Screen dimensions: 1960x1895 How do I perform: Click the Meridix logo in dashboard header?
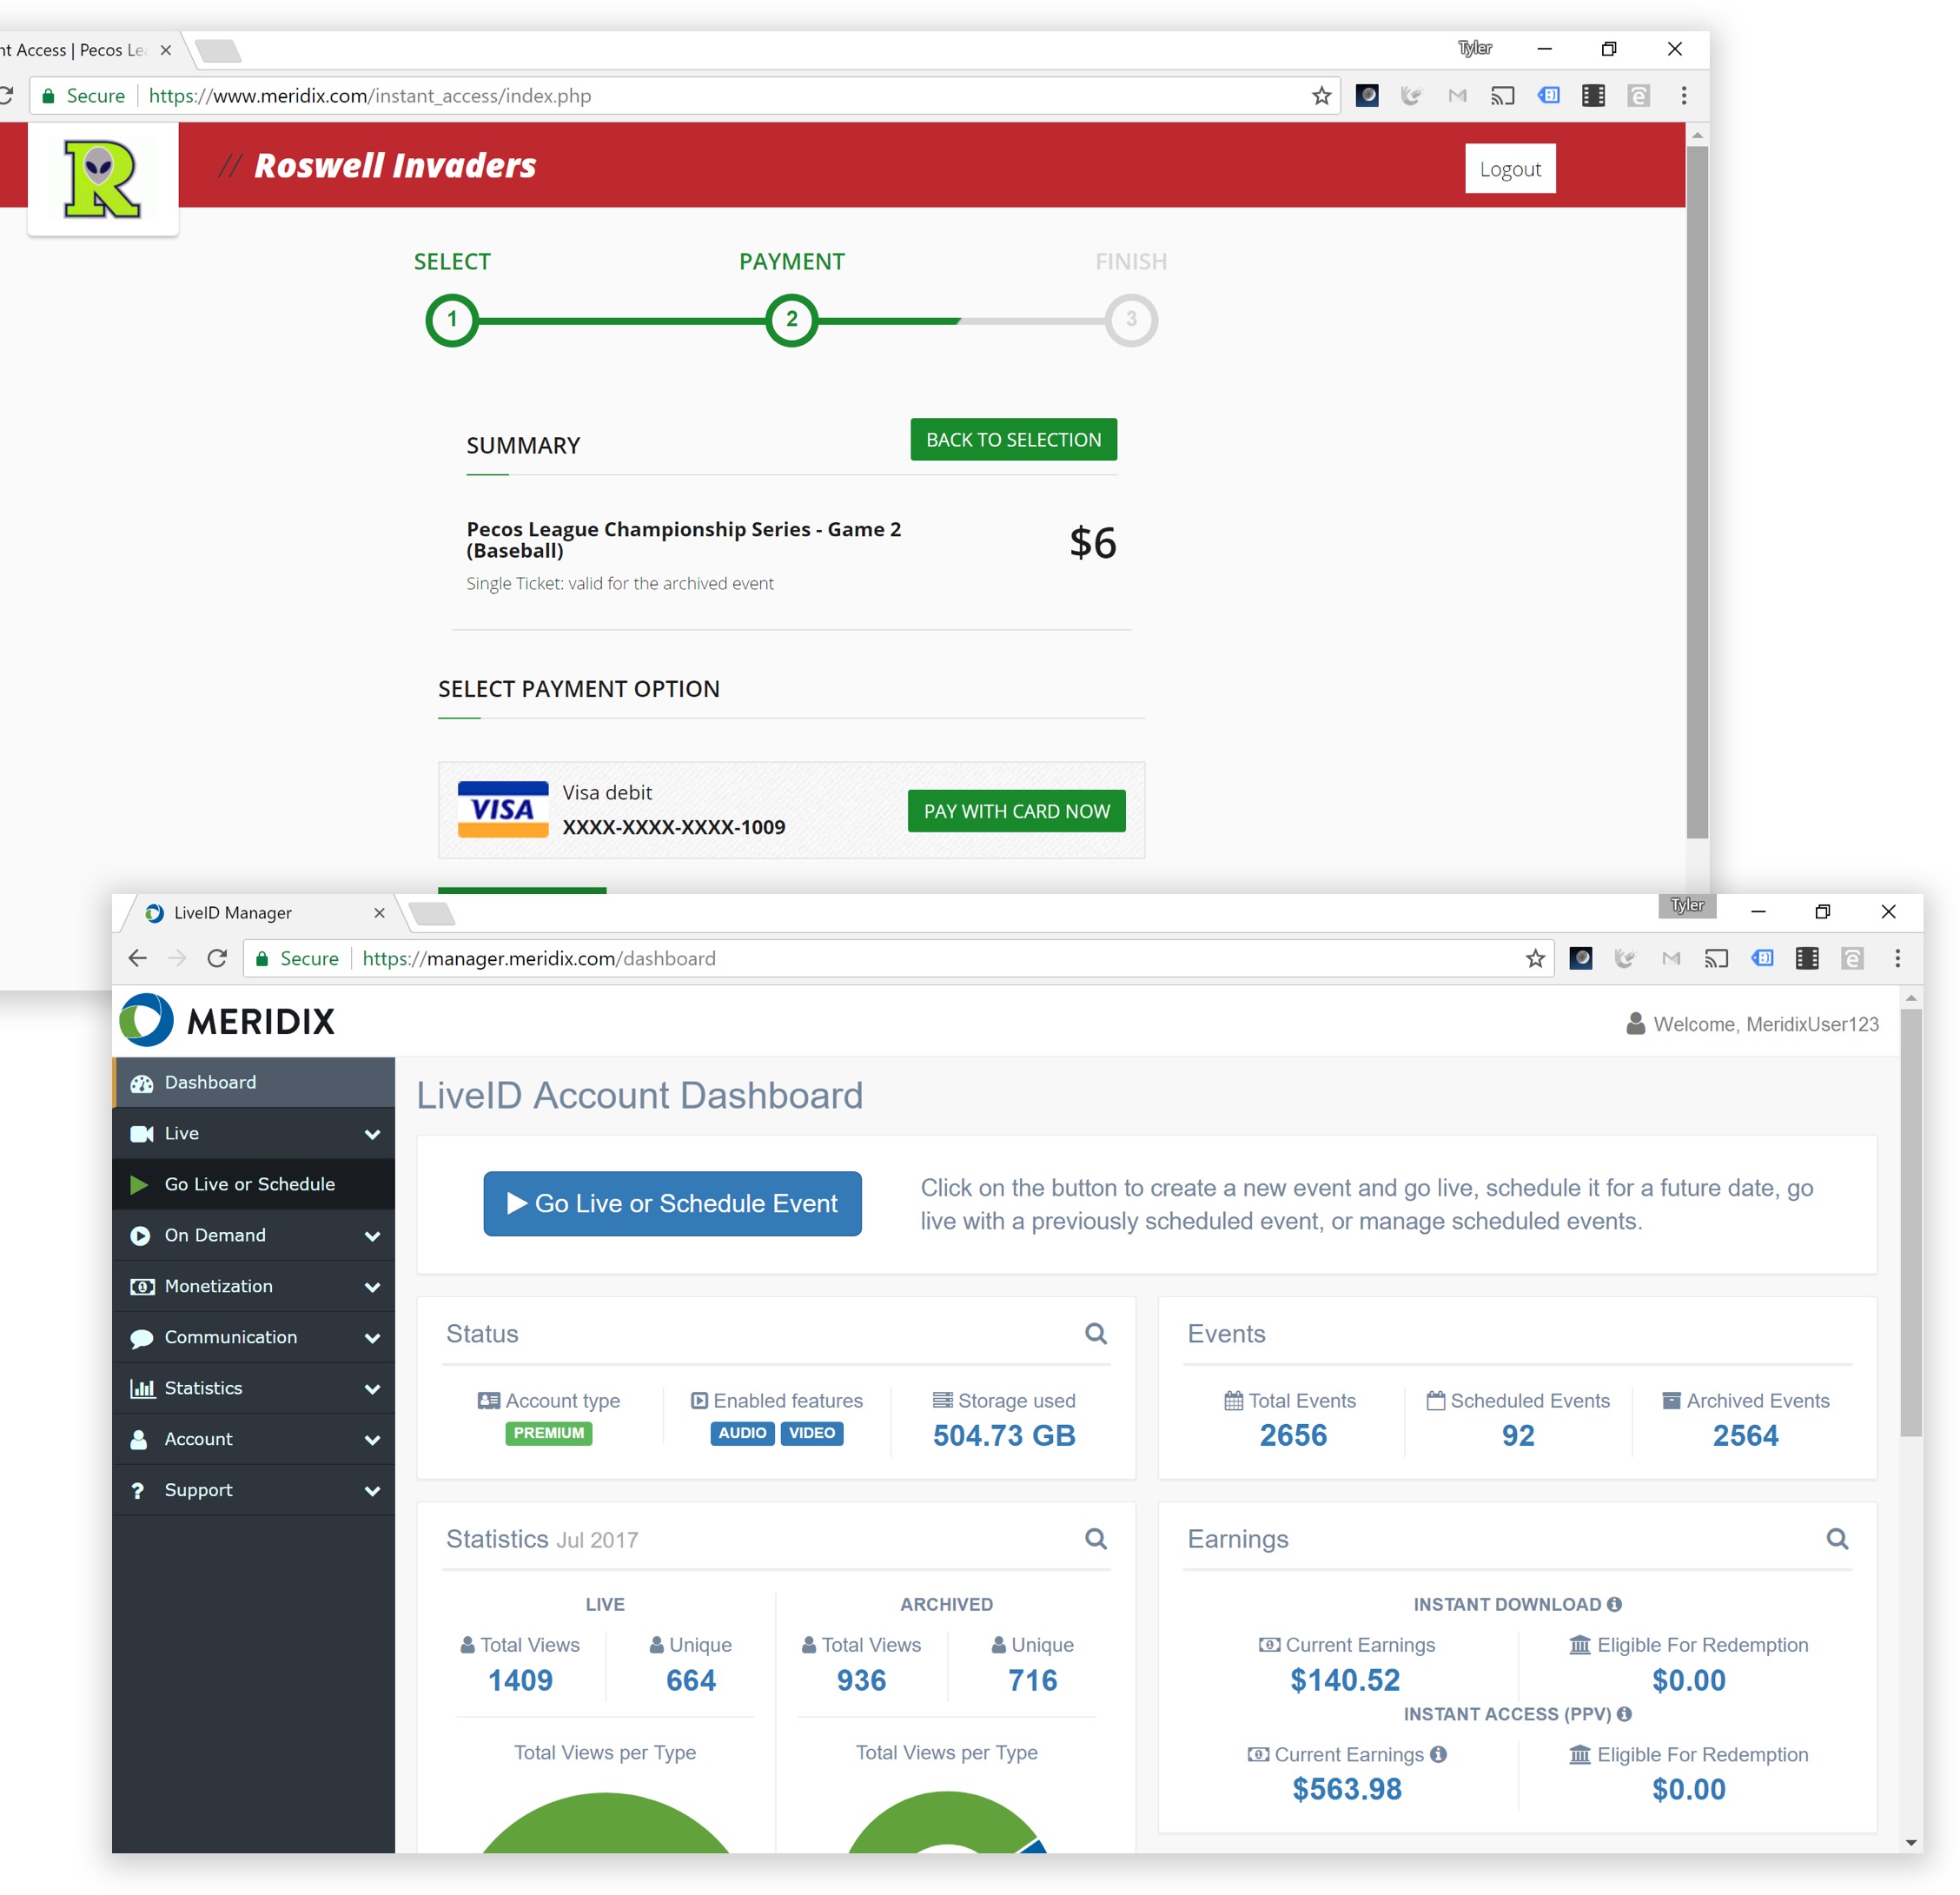pyautogui.click(x=228, y=1020)
